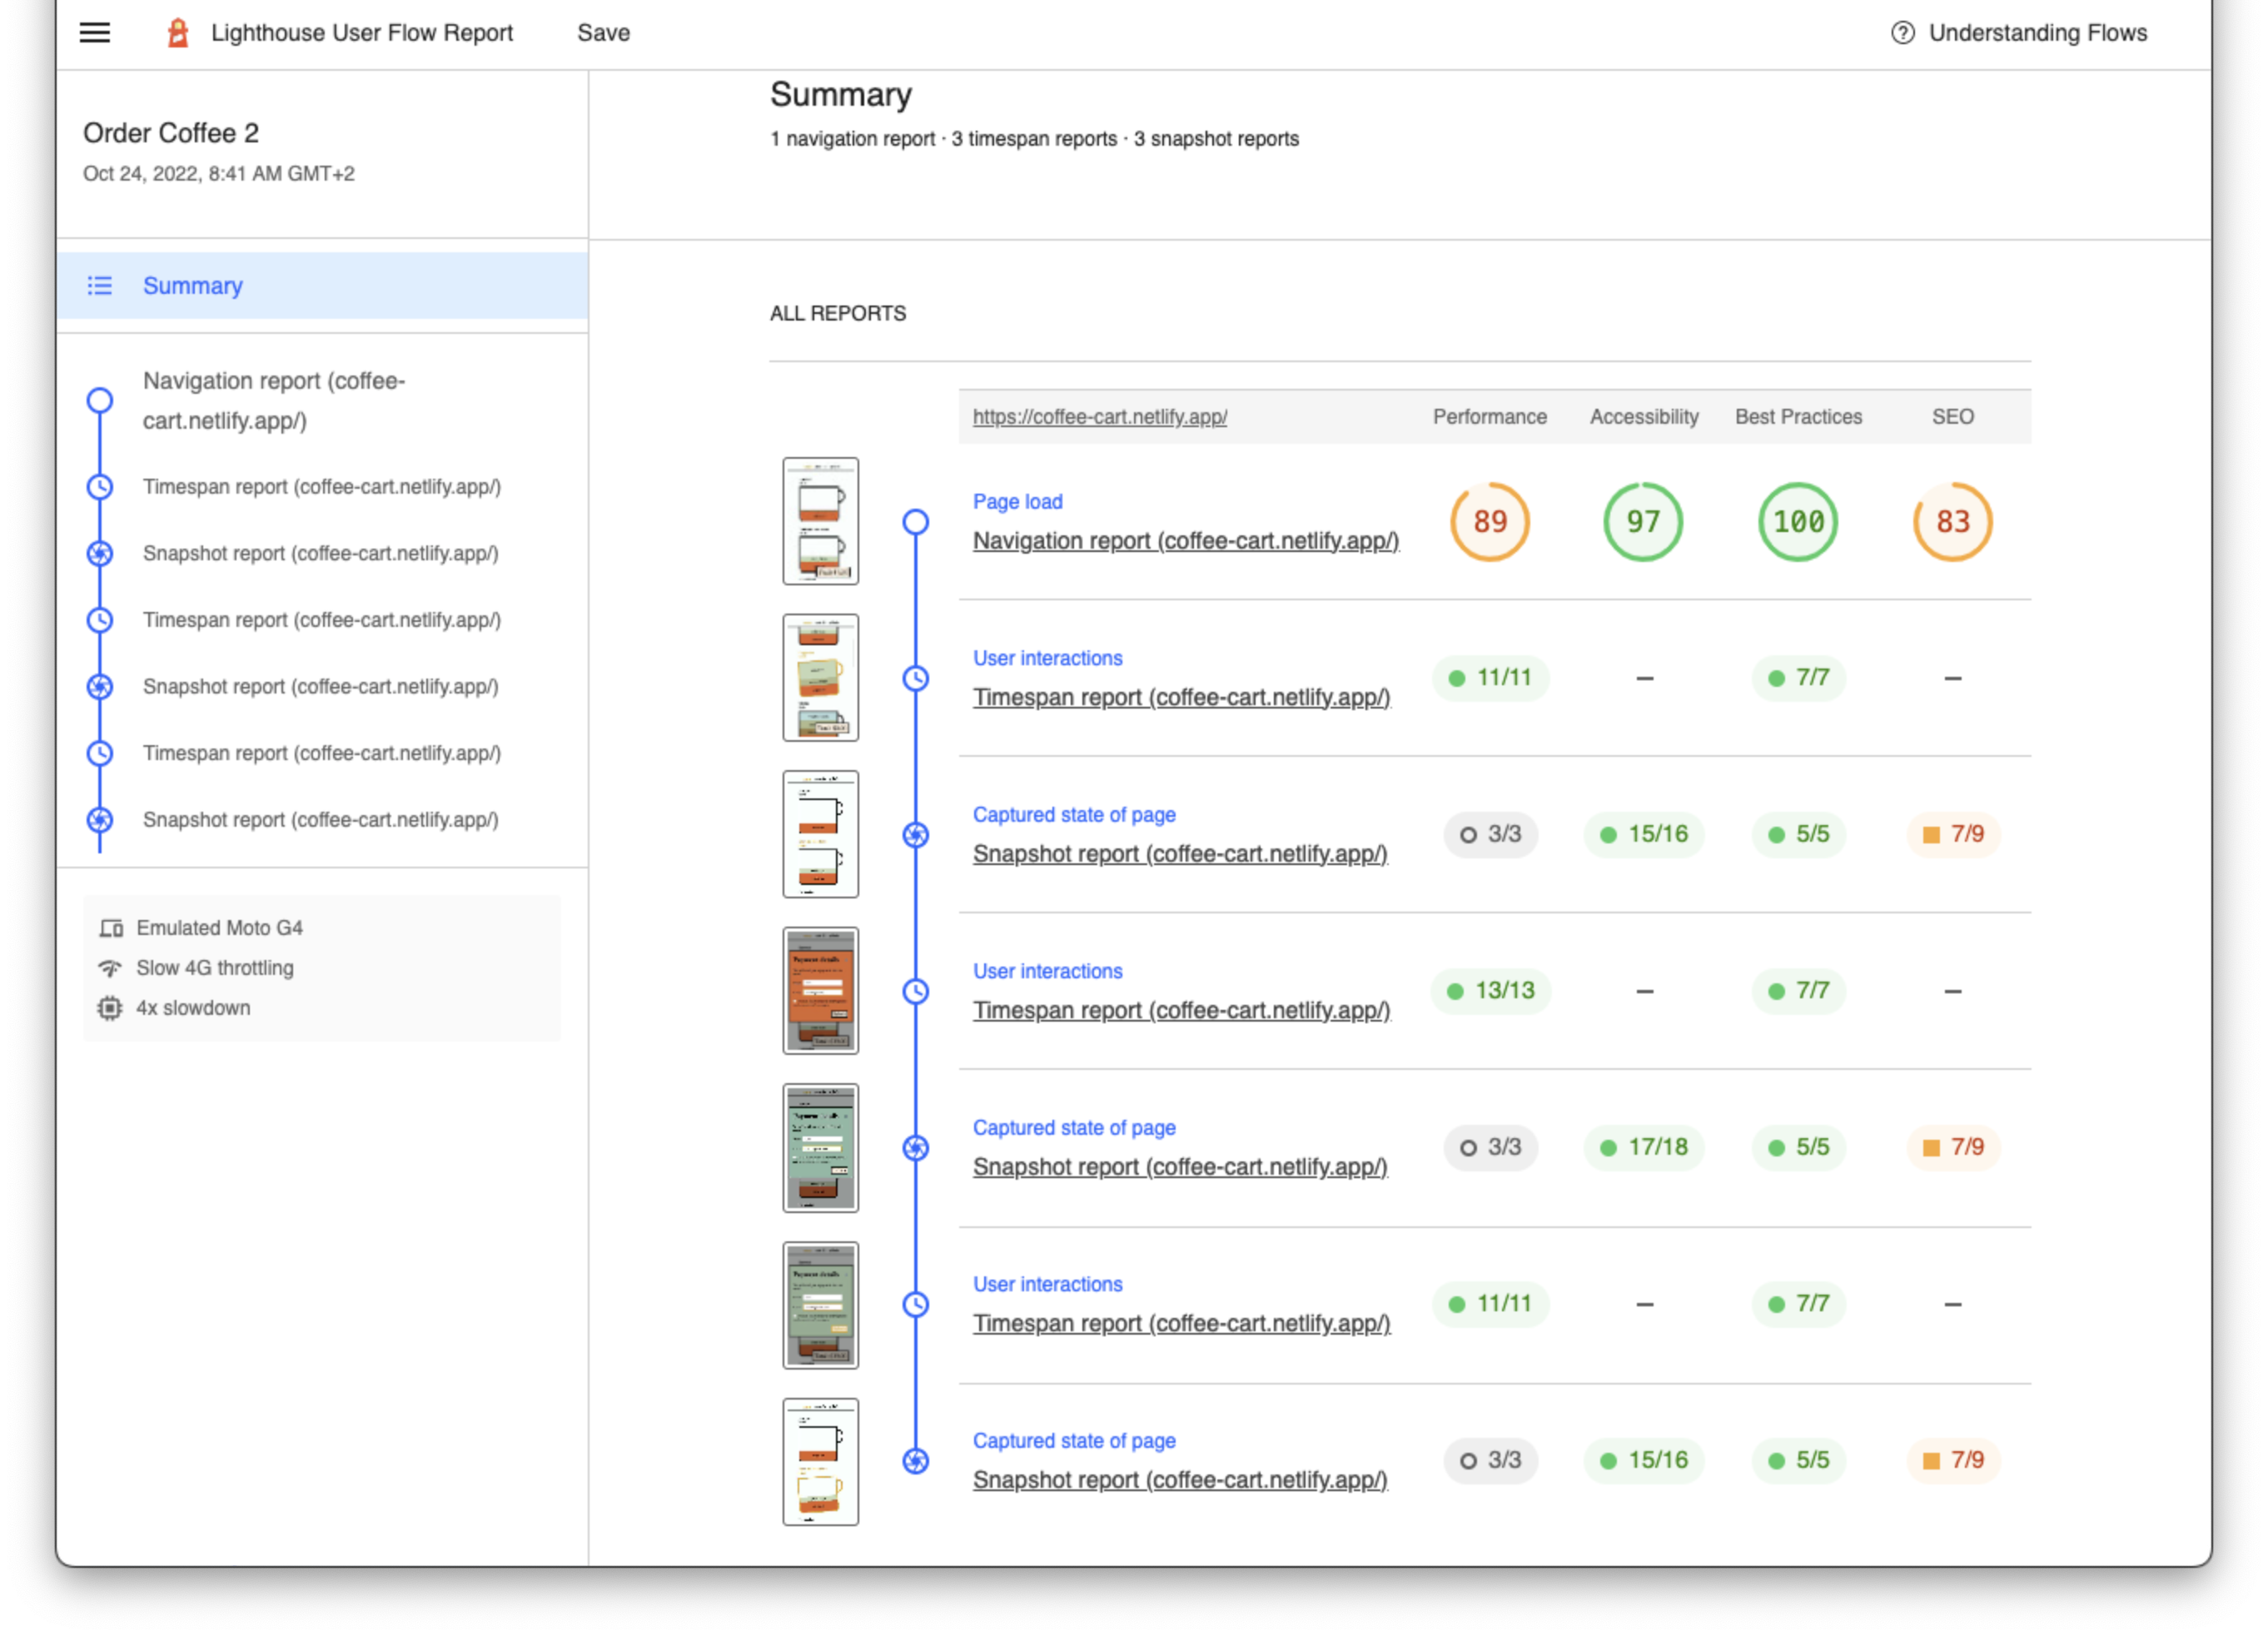Click the Understanding Flows help icon
The image size is (2268, 1636).
[1902, 33]
